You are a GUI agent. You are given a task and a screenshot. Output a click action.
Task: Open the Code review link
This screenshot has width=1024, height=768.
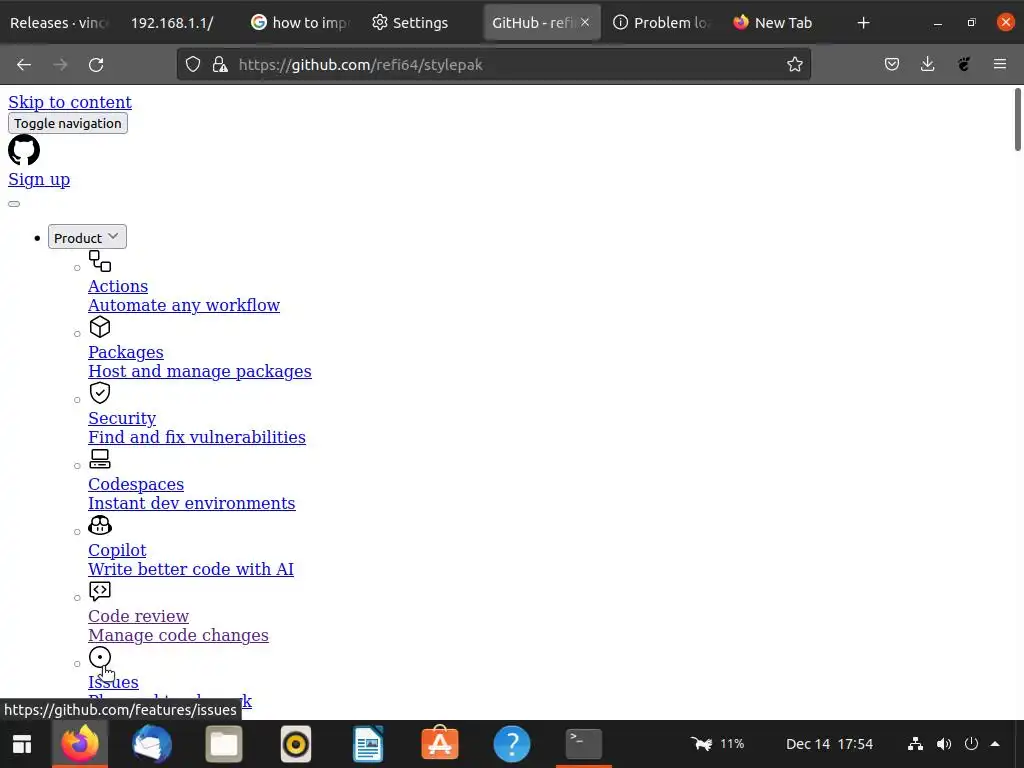click(138, 616)
